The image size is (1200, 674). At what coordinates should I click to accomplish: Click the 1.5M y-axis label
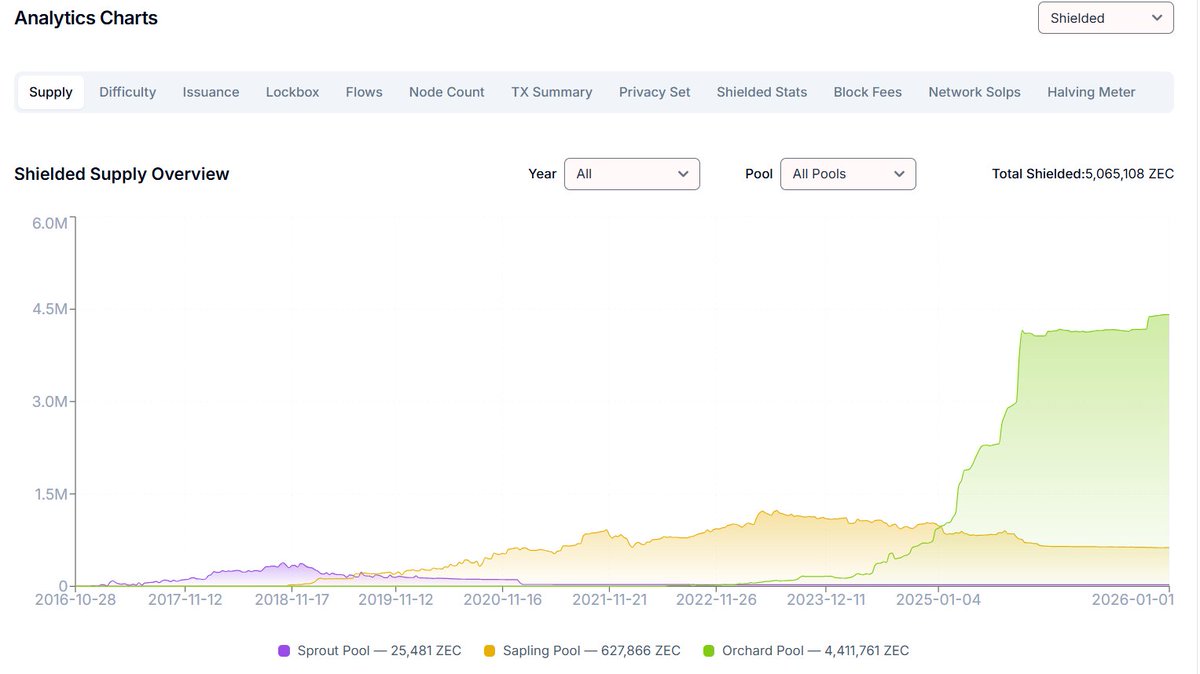click(x=49, y=494)
